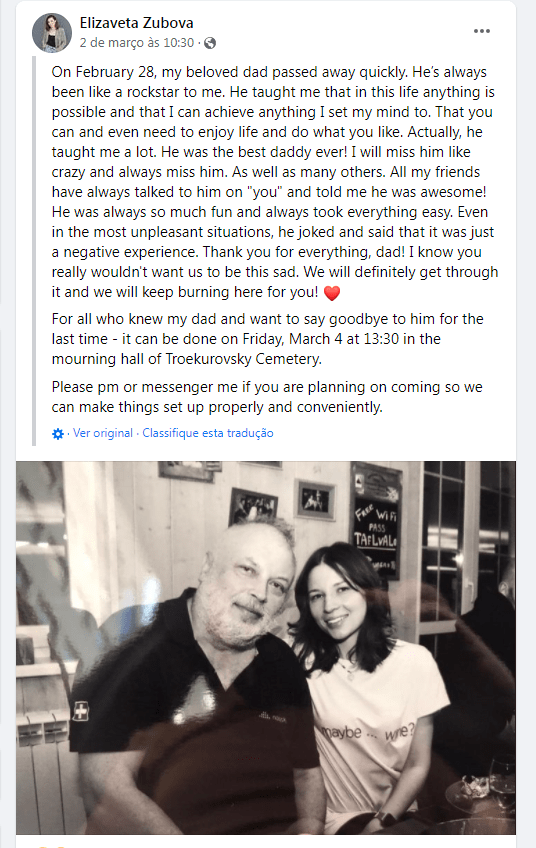Viewport: 536px width, 848px height.
Task: Open Elizaveta Zubova's profile from her name
Action: point(136,23)
